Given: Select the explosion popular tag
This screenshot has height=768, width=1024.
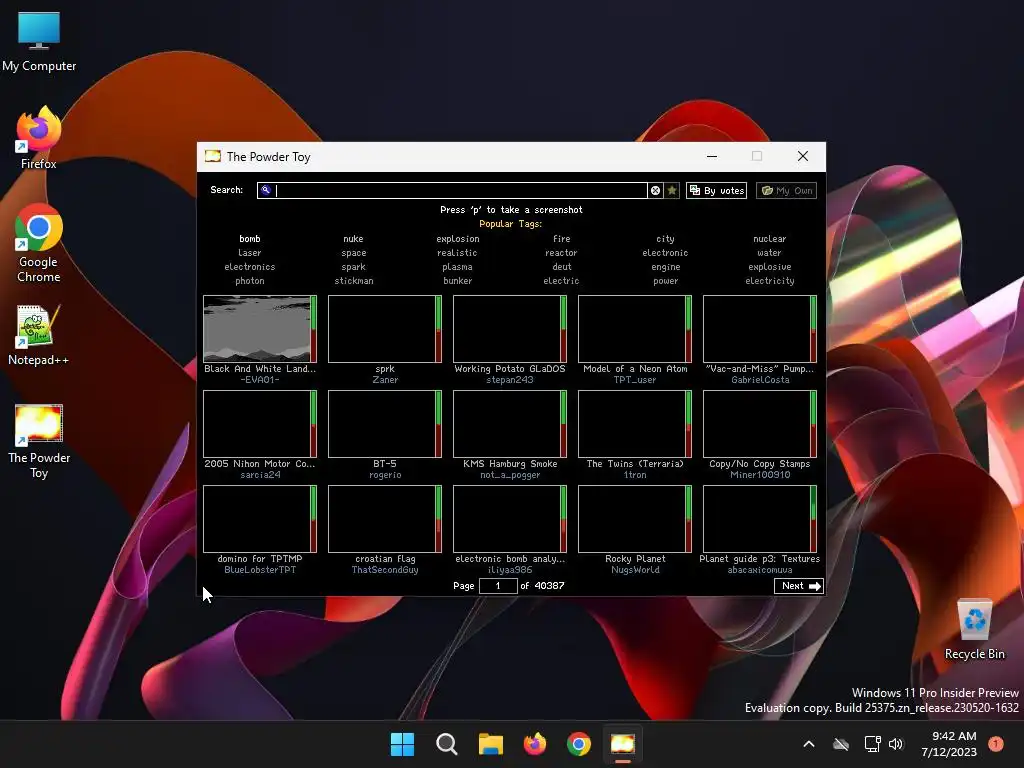Looking at the screenshot, I should (458, 239).
